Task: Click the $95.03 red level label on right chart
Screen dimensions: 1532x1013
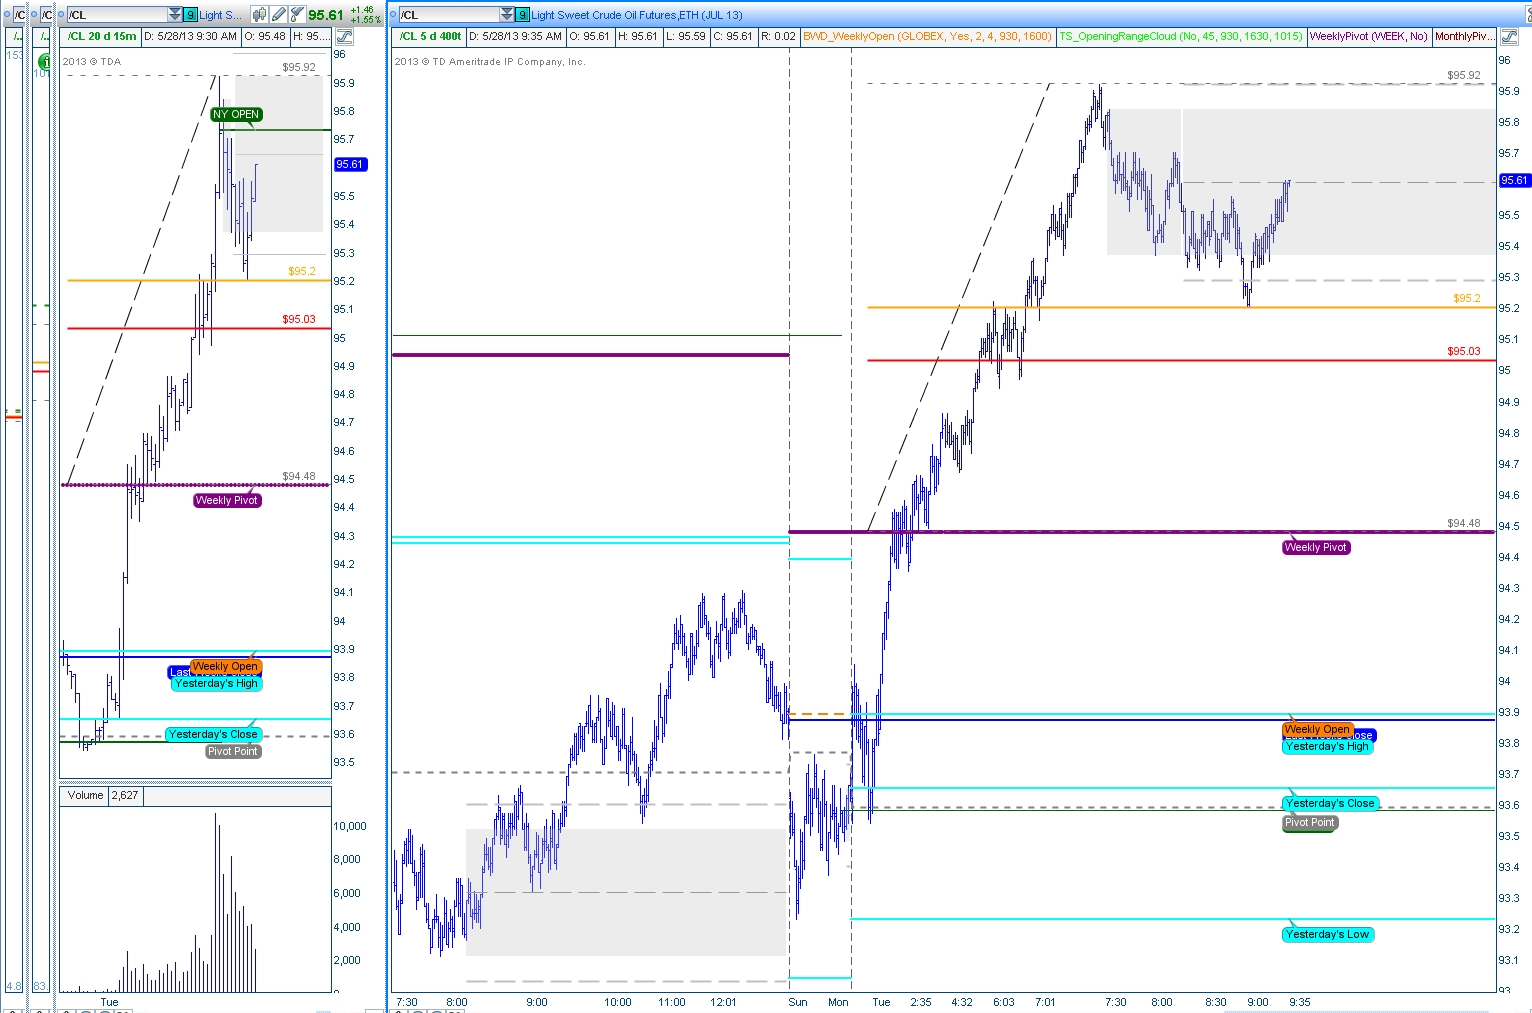Action: click(x=1464, y=351)
